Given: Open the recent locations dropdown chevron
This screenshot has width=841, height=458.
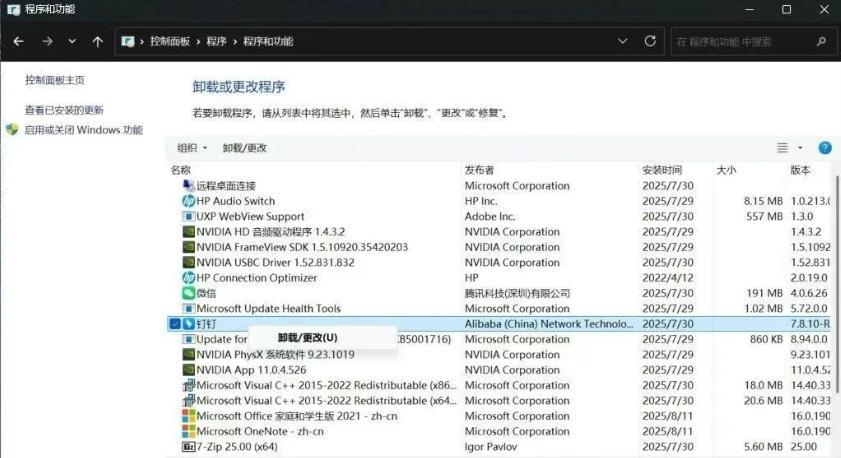Looking at the screenshot, I should coord(72,41).
